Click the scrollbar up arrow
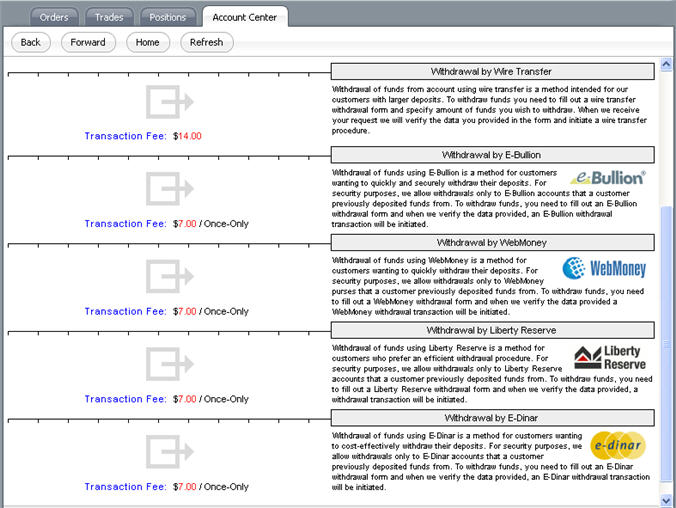This screenshot has height=508, width=676. pos(666,65)
